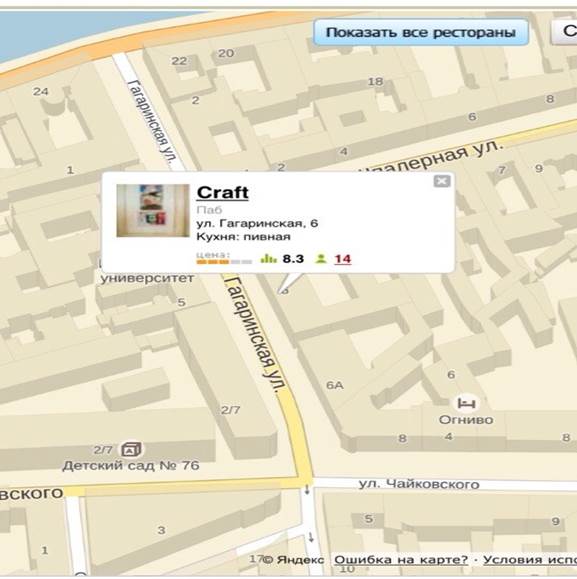
Task: Click the Кухня: пивная text
Action: pos(243,237)
